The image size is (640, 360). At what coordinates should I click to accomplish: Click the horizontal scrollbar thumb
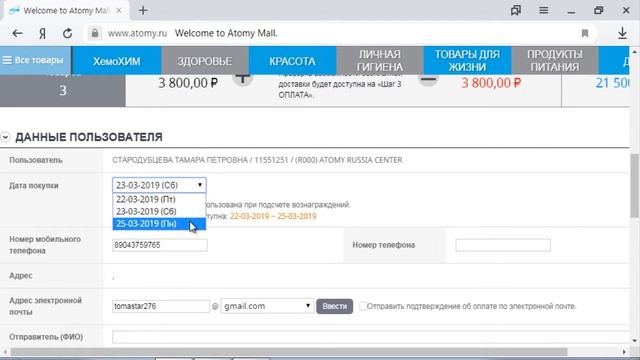pos(289,352)
